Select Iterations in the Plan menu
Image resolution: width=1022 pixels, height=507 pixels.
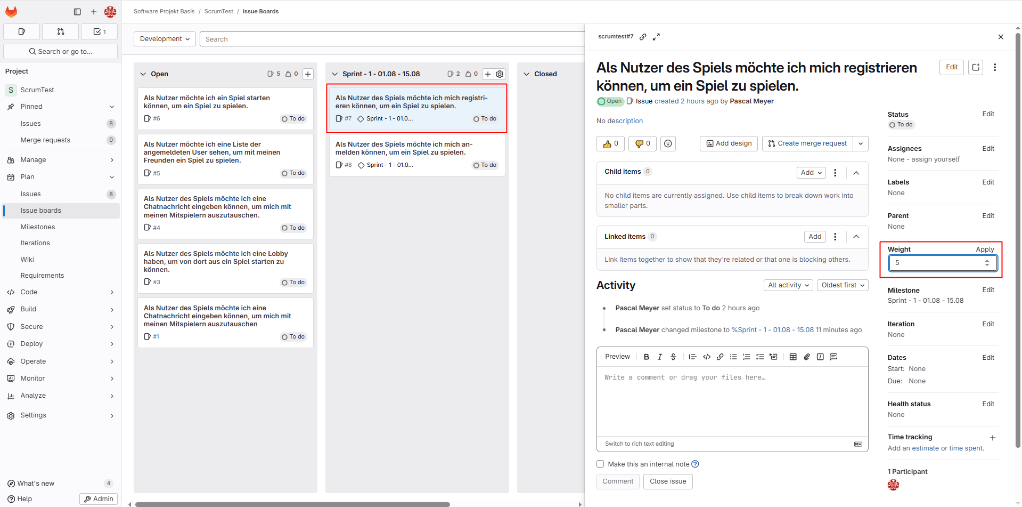pos(36,243)
